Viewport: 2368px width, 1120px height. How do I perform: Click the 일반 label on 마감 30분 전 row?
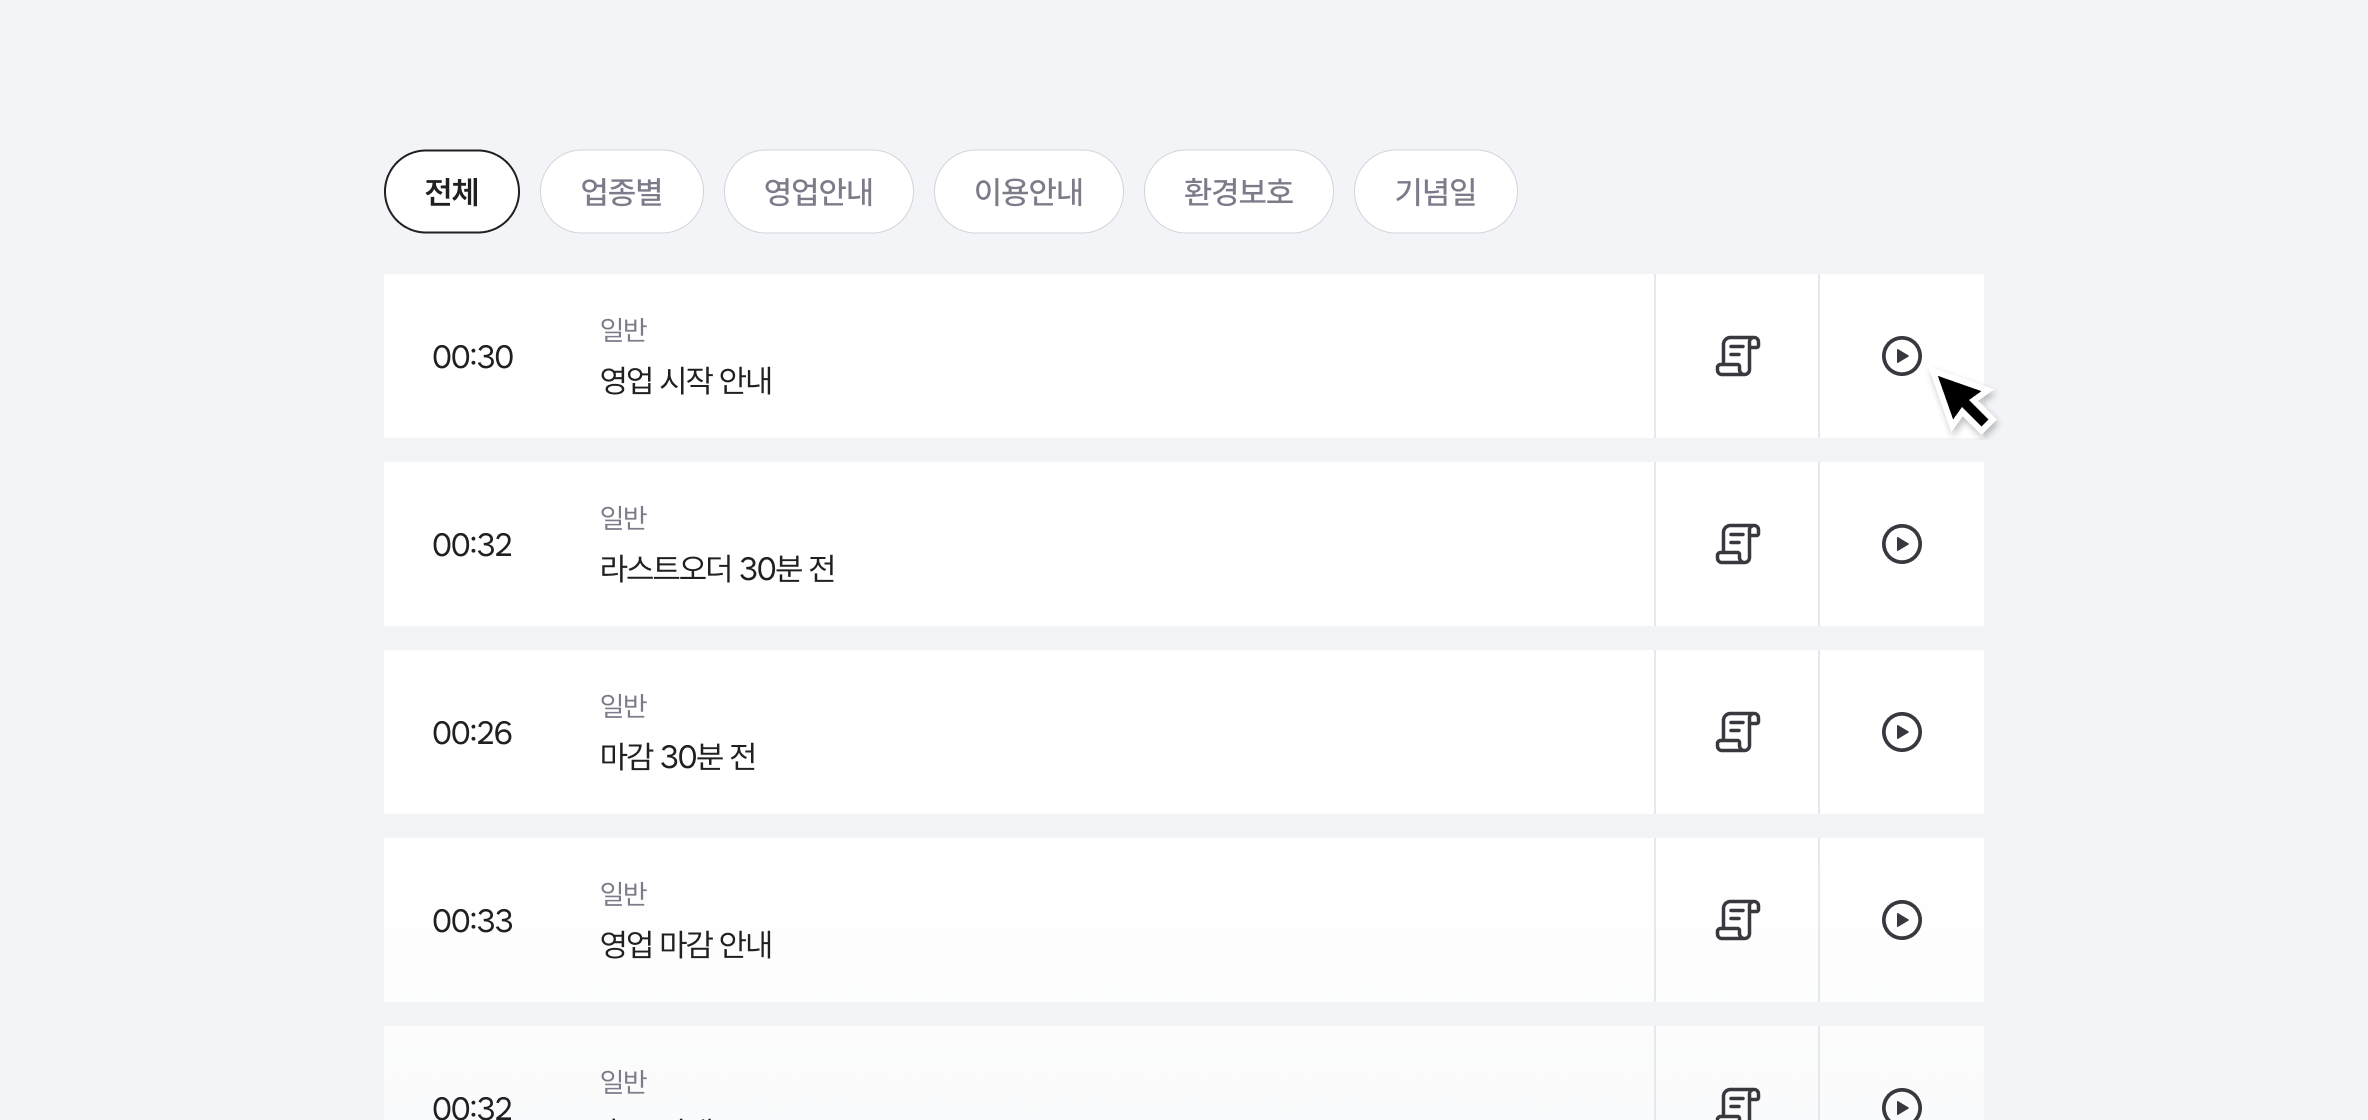point(621,703)
